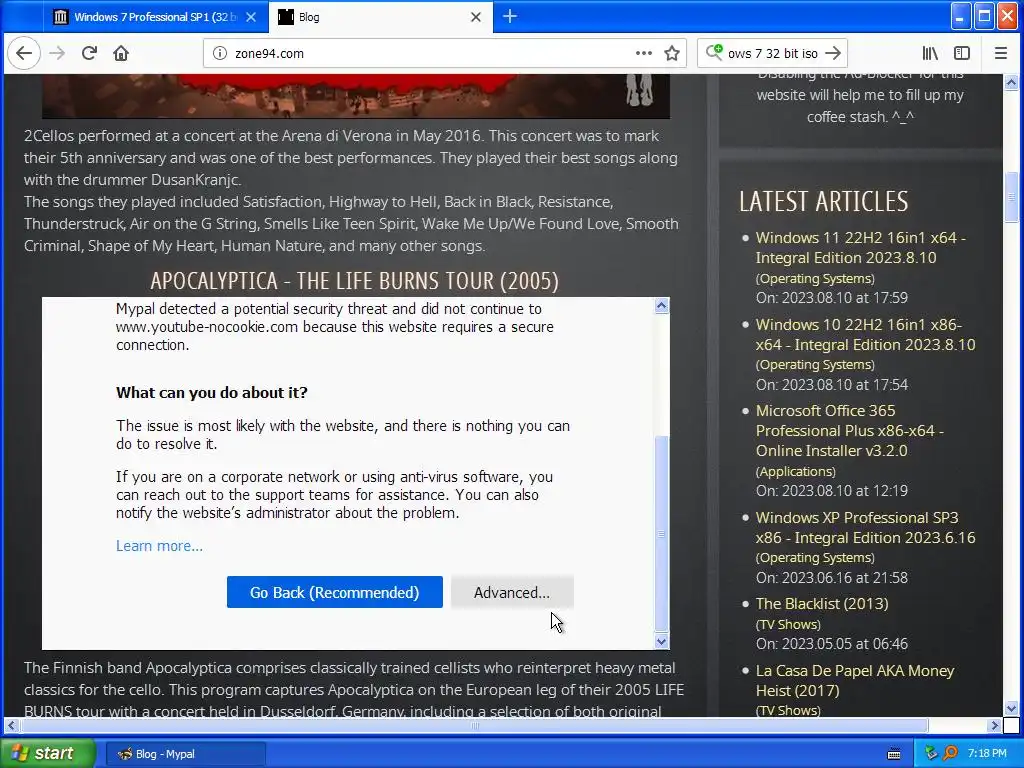Reload the current page
The height and width of the screenshot is (768, 1024).
coord(89,53)
